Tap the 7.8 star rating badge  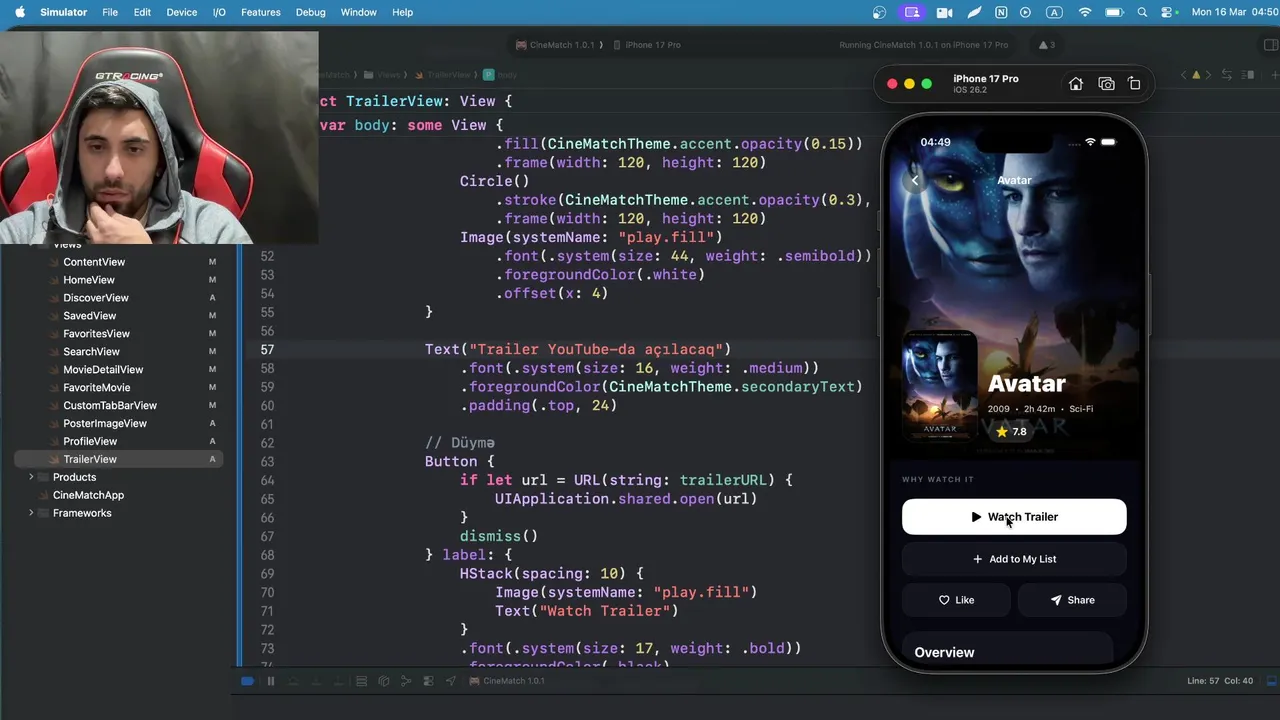pos(1011,432)
